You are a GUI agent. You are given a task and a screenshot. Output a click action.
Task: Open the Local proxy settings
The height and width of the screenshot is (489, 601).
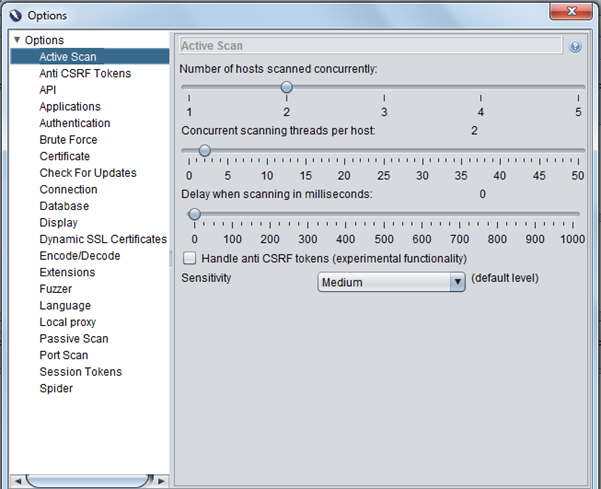[67, 322]
